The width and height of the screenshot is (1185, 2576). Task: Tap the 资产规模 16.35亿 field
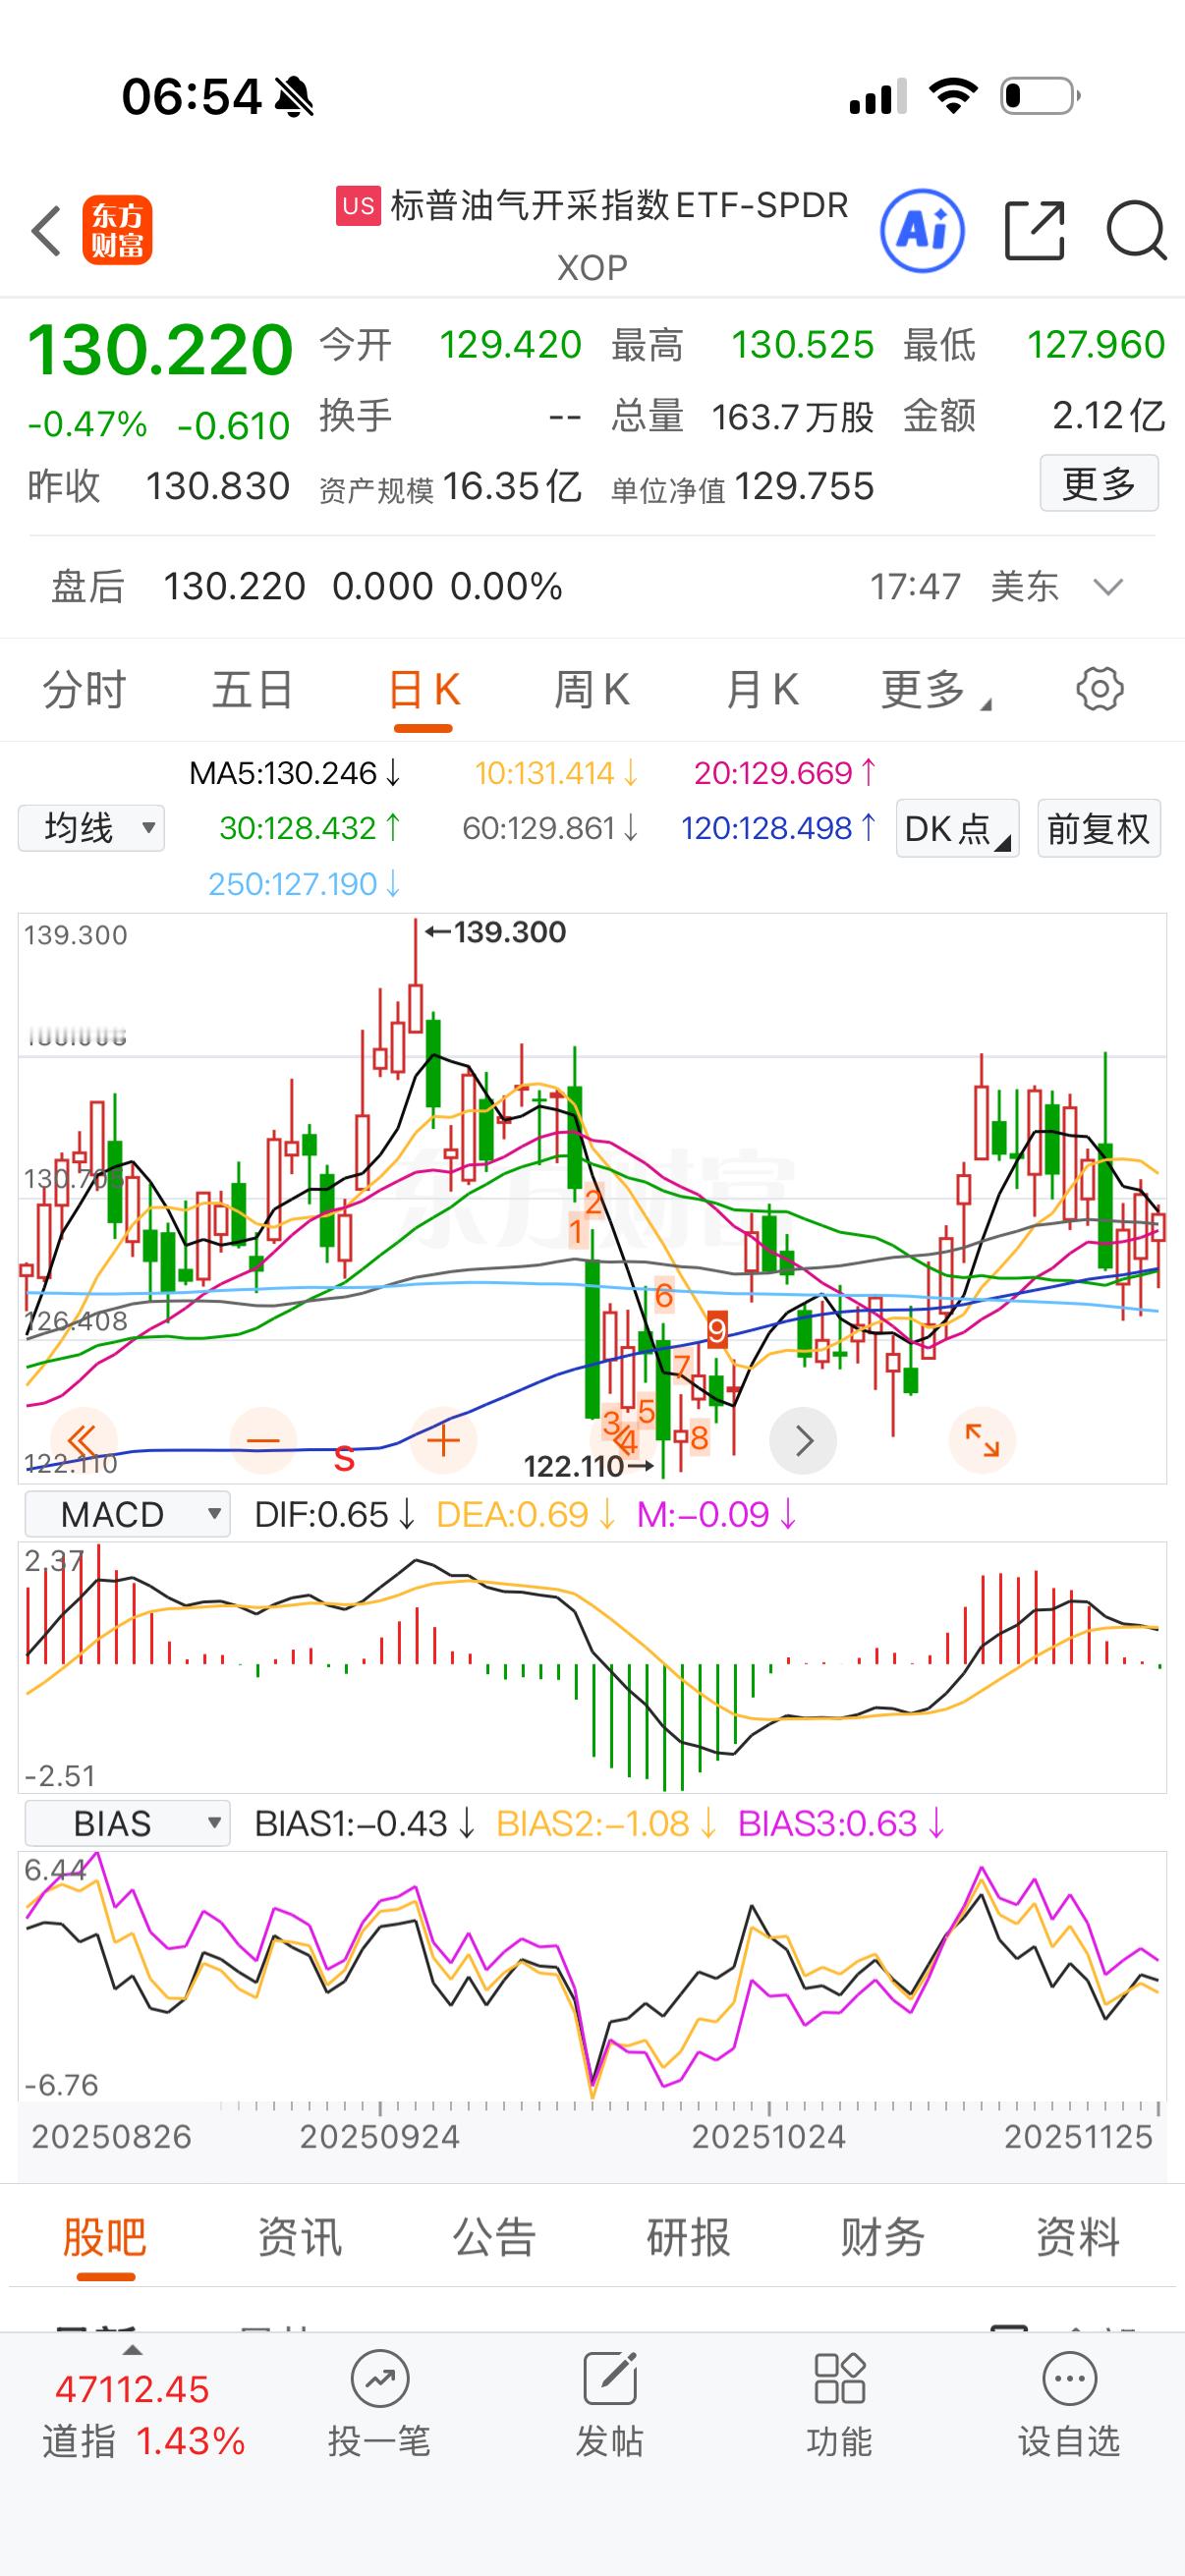tap(450, 487)
